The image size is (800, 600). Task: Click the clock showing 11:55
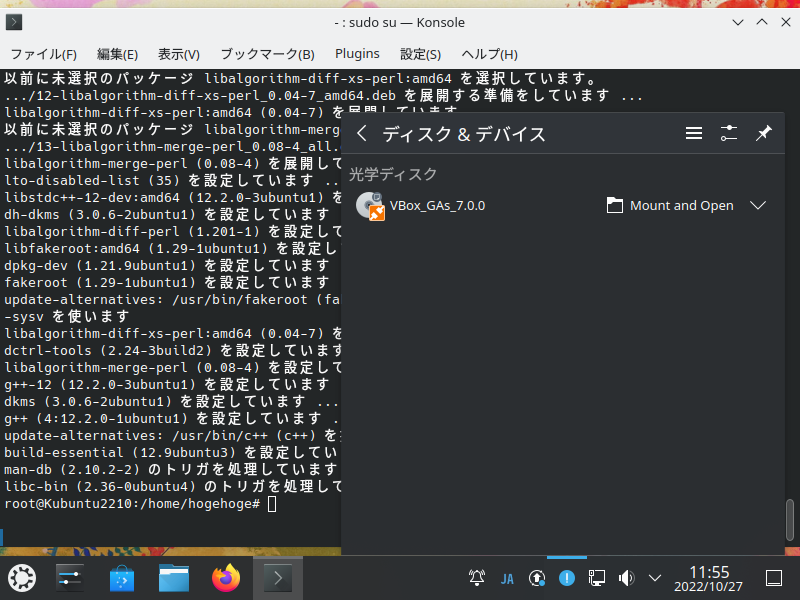708,579
